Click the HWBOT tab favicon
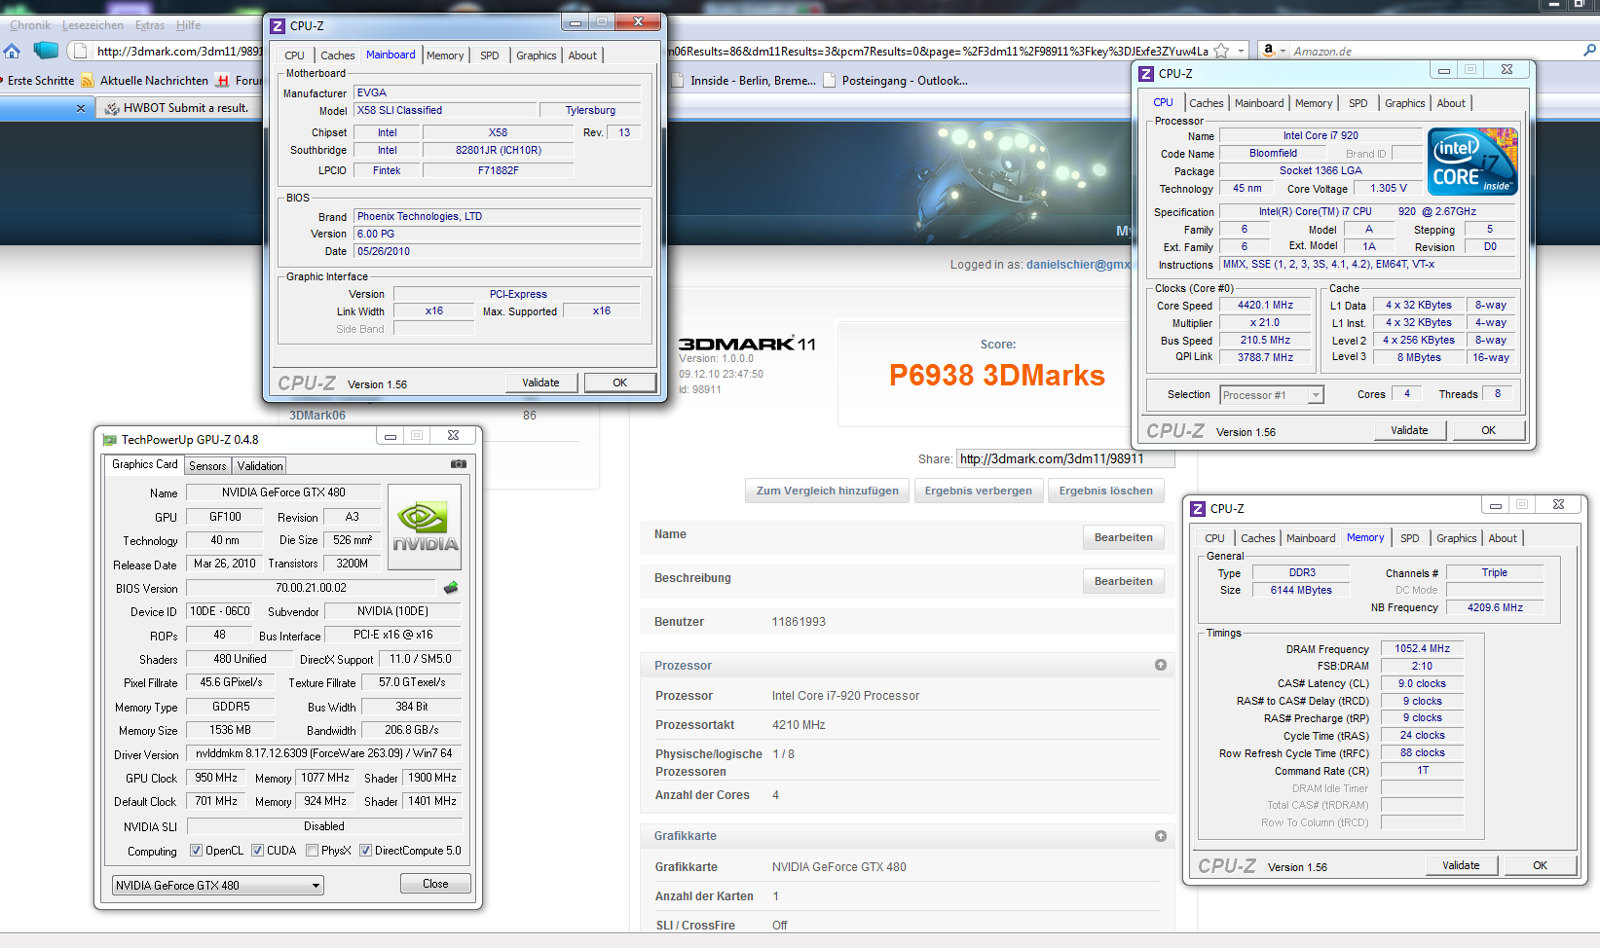Viewport: 1600px width, 948px height. click(x=112, y=108)
